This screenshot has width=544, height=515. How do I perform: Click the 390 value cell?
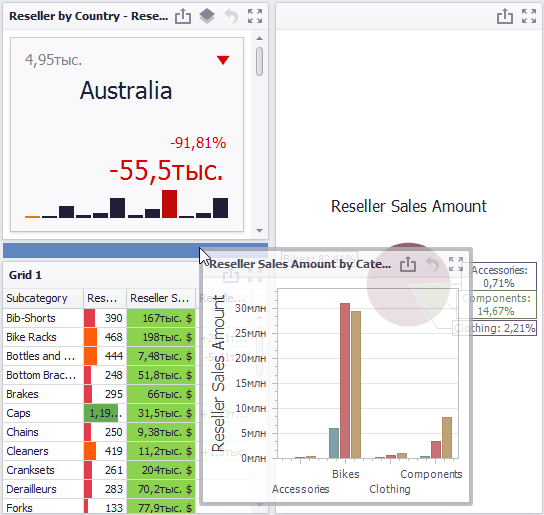(x=105, y=318)
